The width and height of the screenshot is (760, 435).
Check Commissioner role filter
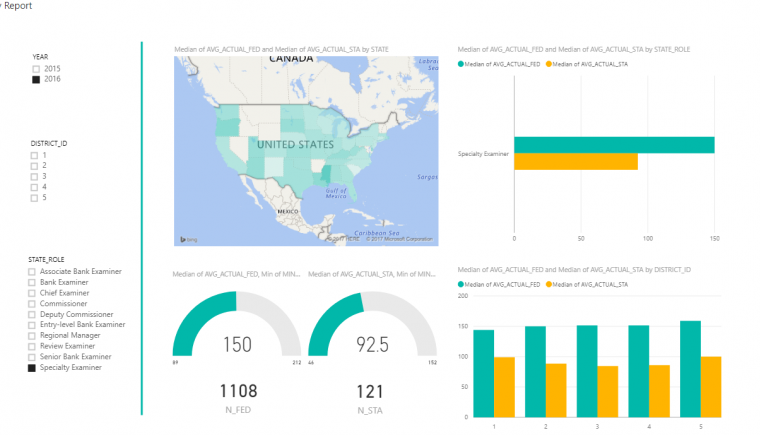[32, 304]
